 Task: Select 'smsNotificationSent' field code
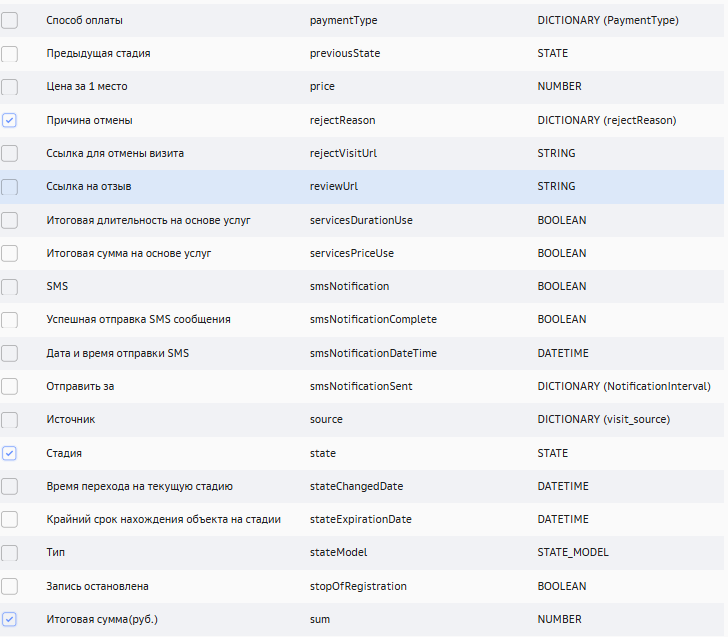point(361,386)
